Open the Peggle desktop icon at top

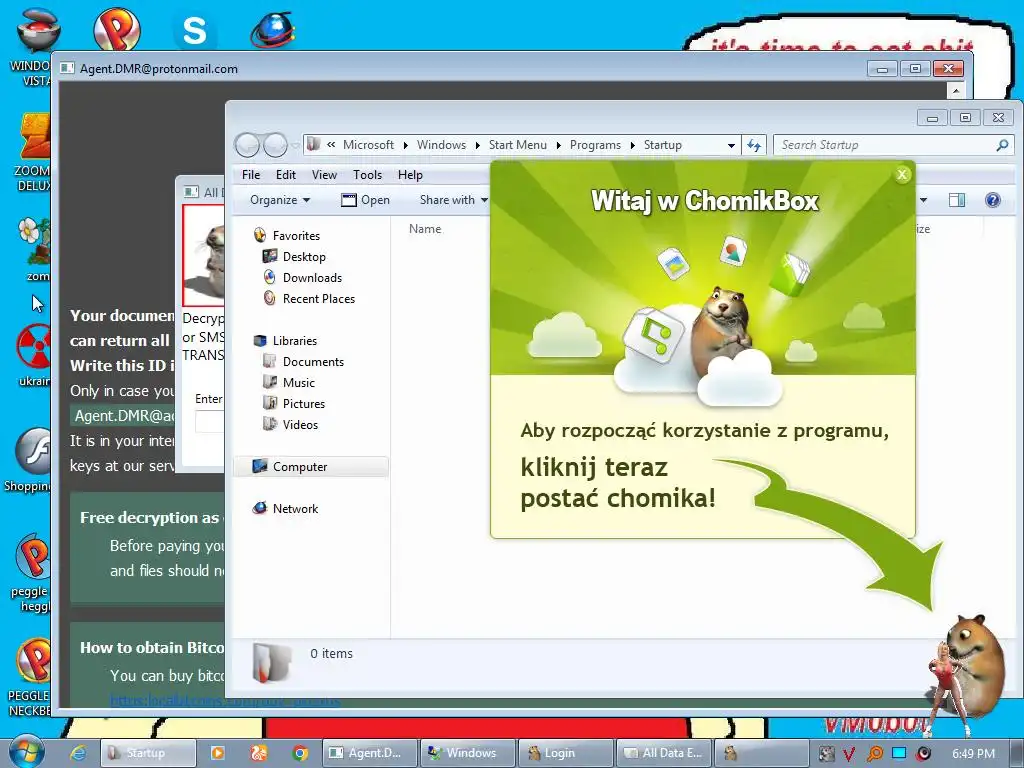click(116, 29)
